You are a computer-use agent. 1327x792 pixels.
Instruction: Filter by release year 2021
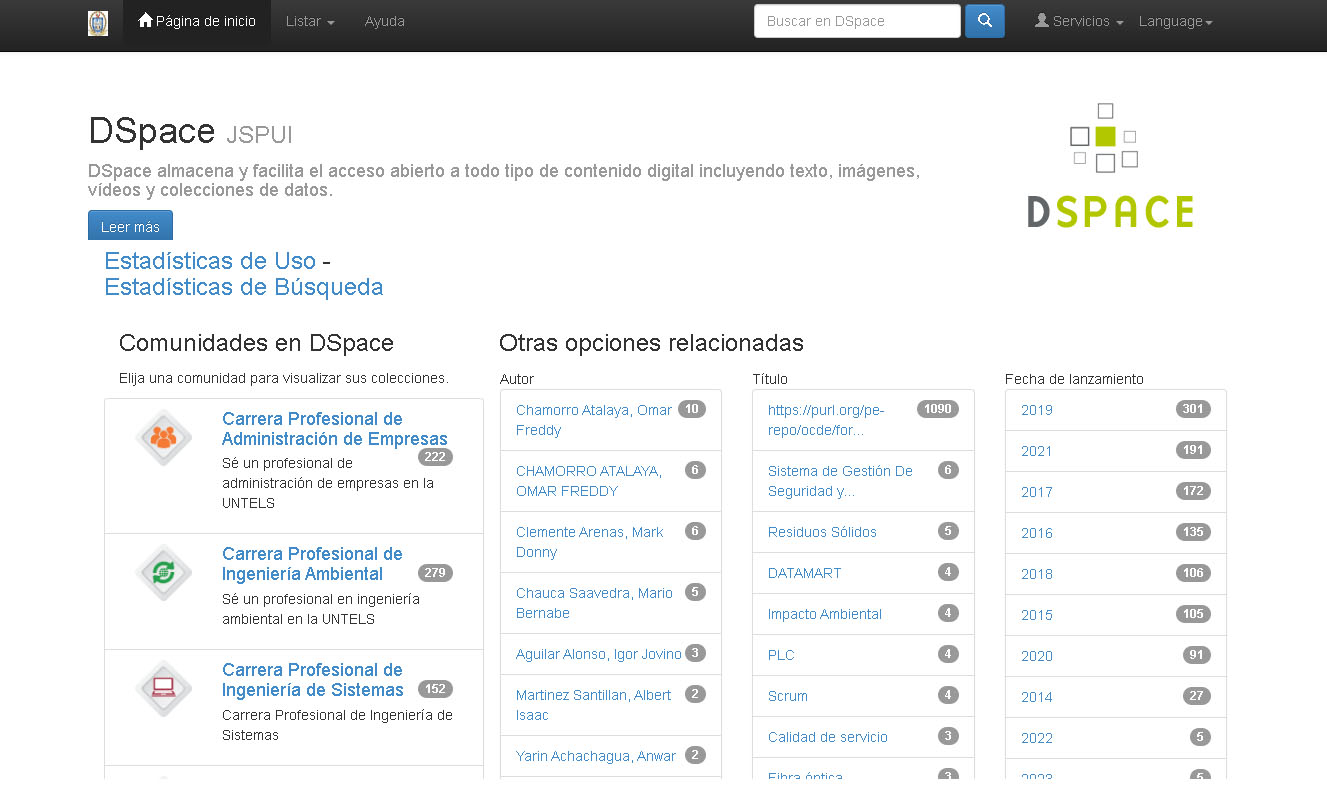(x=1037, y=451)
